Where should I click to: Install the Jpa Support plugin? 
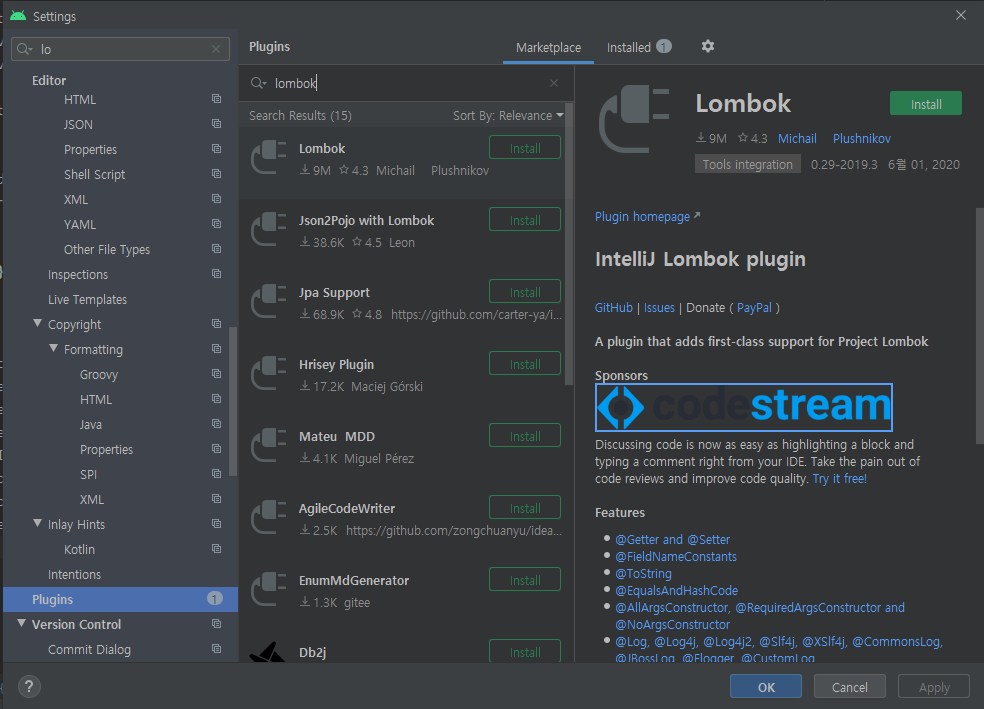(525, 292)
